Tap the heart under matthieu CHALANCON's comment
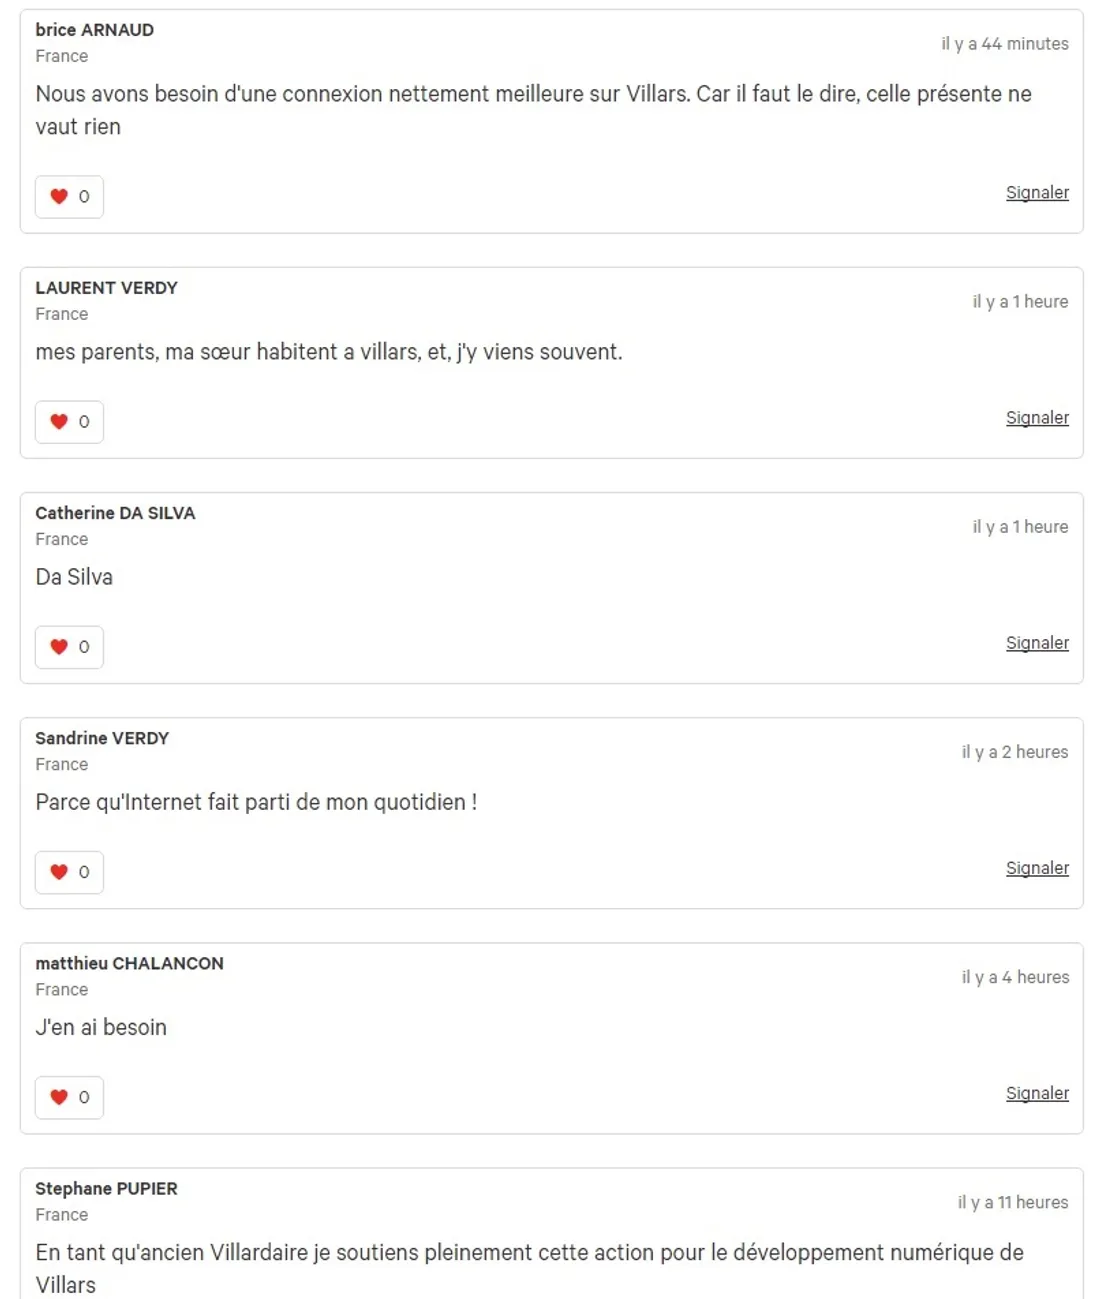This screenshot has width=1100, height=1299. coord(60,1097)
